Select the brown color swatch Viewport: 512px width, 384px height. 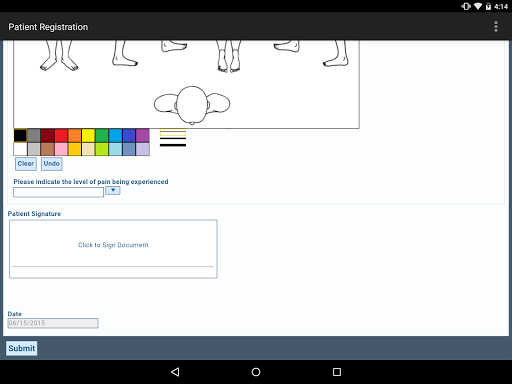click(47, 149)
